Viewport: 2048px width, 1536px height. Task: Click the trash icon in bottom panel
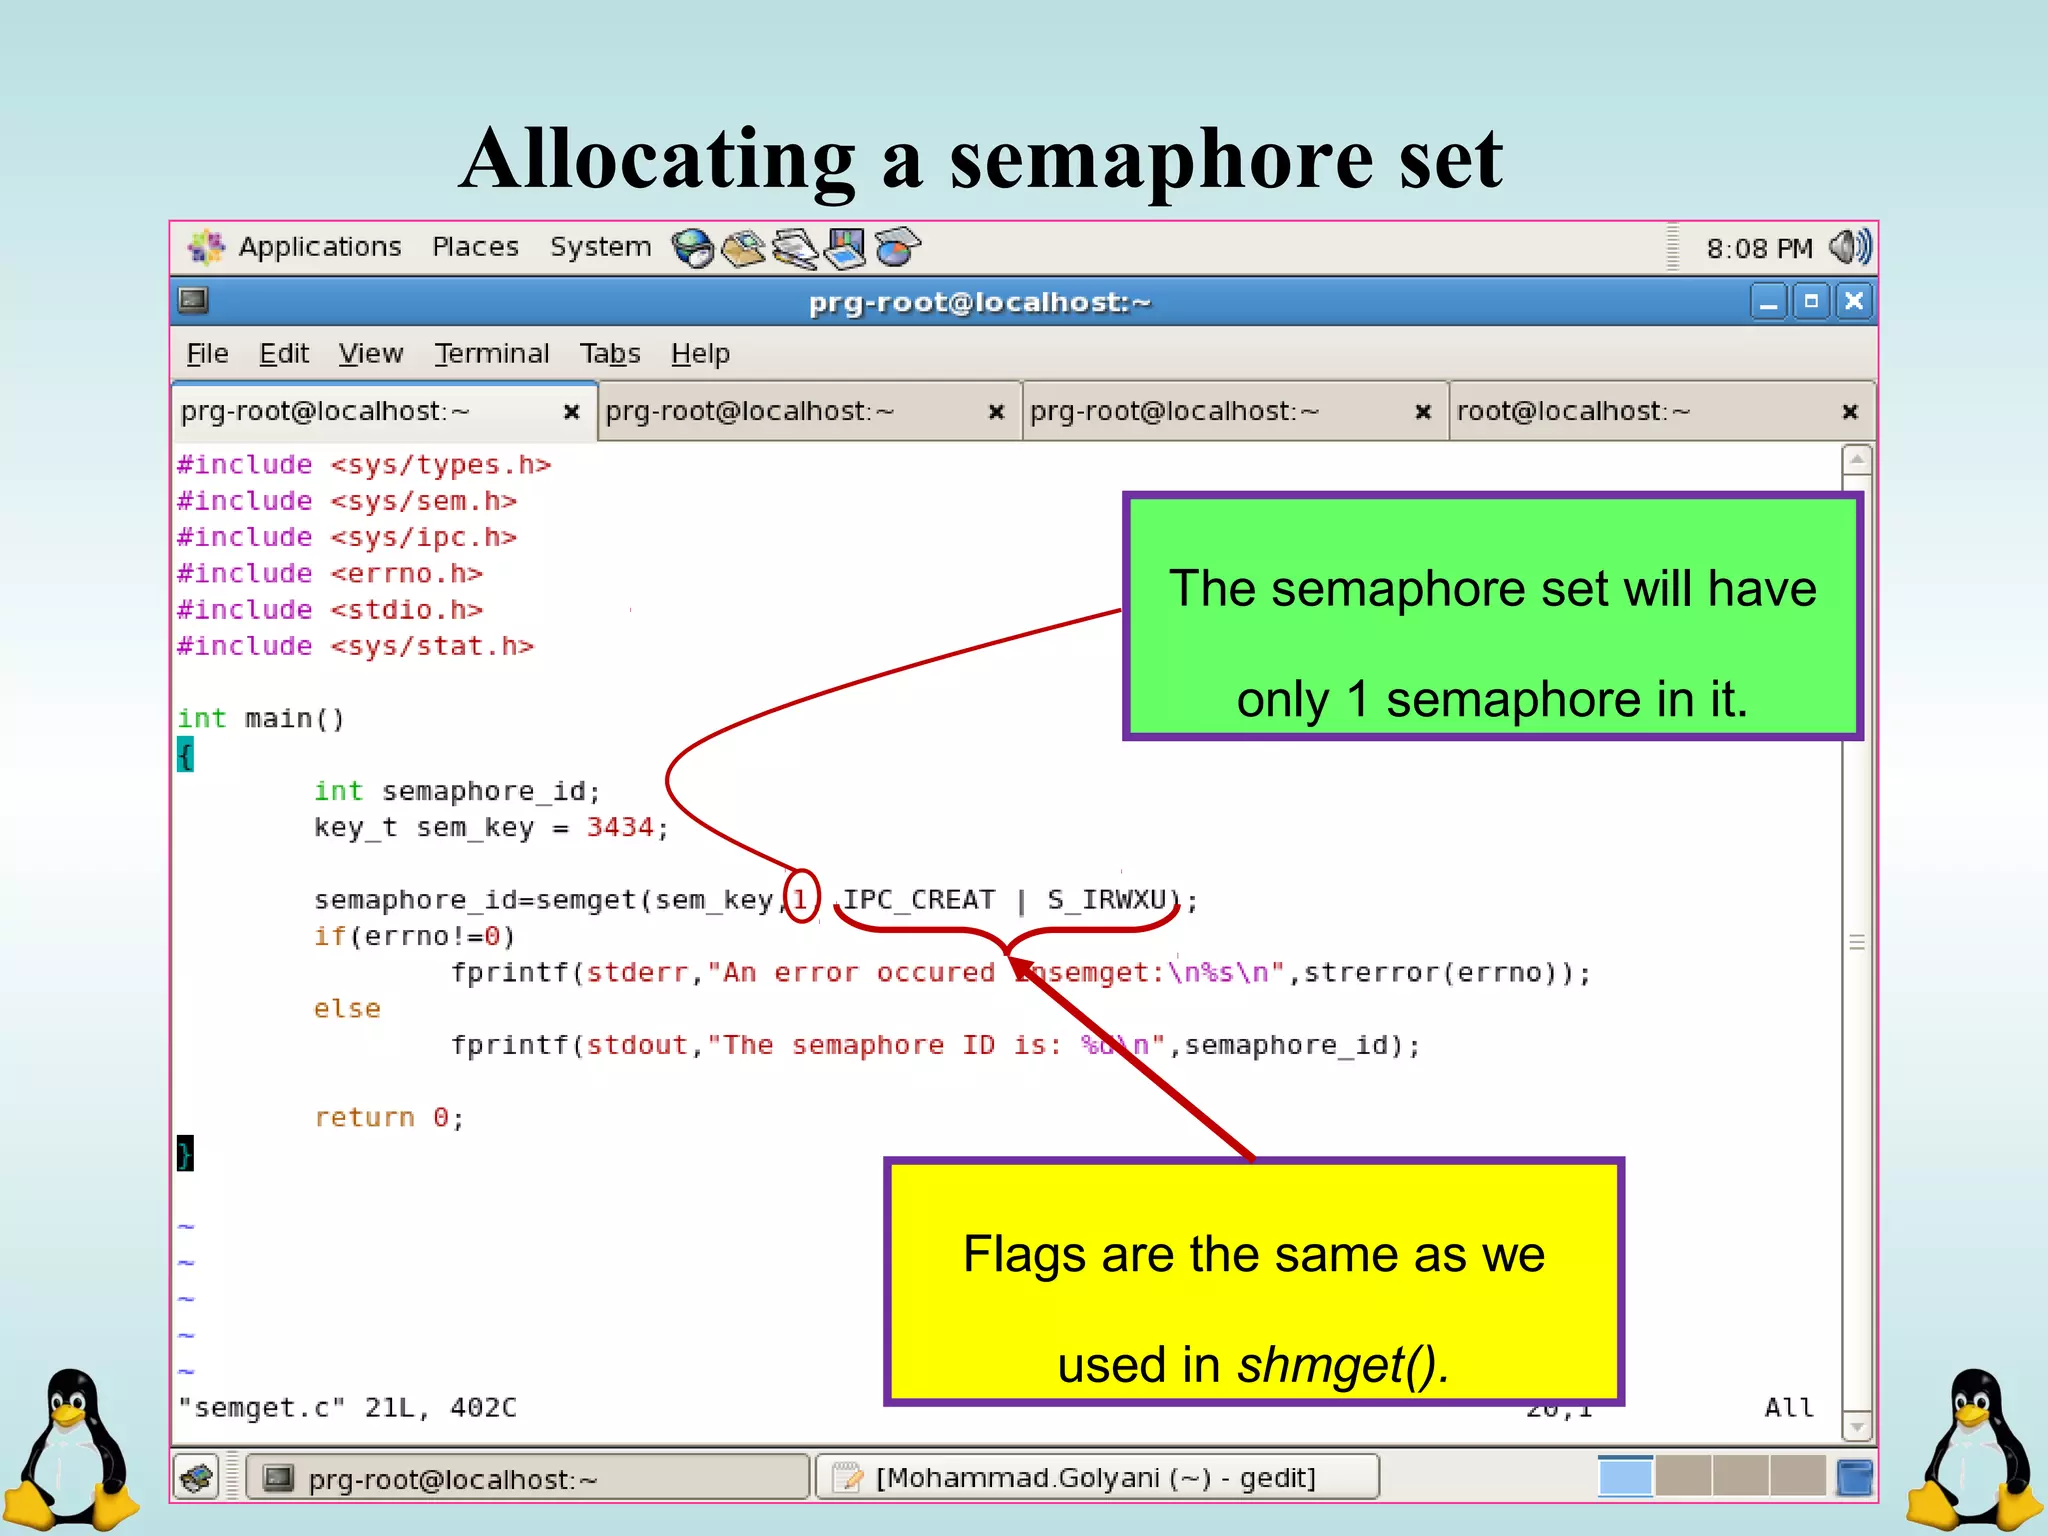click(1854, 1477)
